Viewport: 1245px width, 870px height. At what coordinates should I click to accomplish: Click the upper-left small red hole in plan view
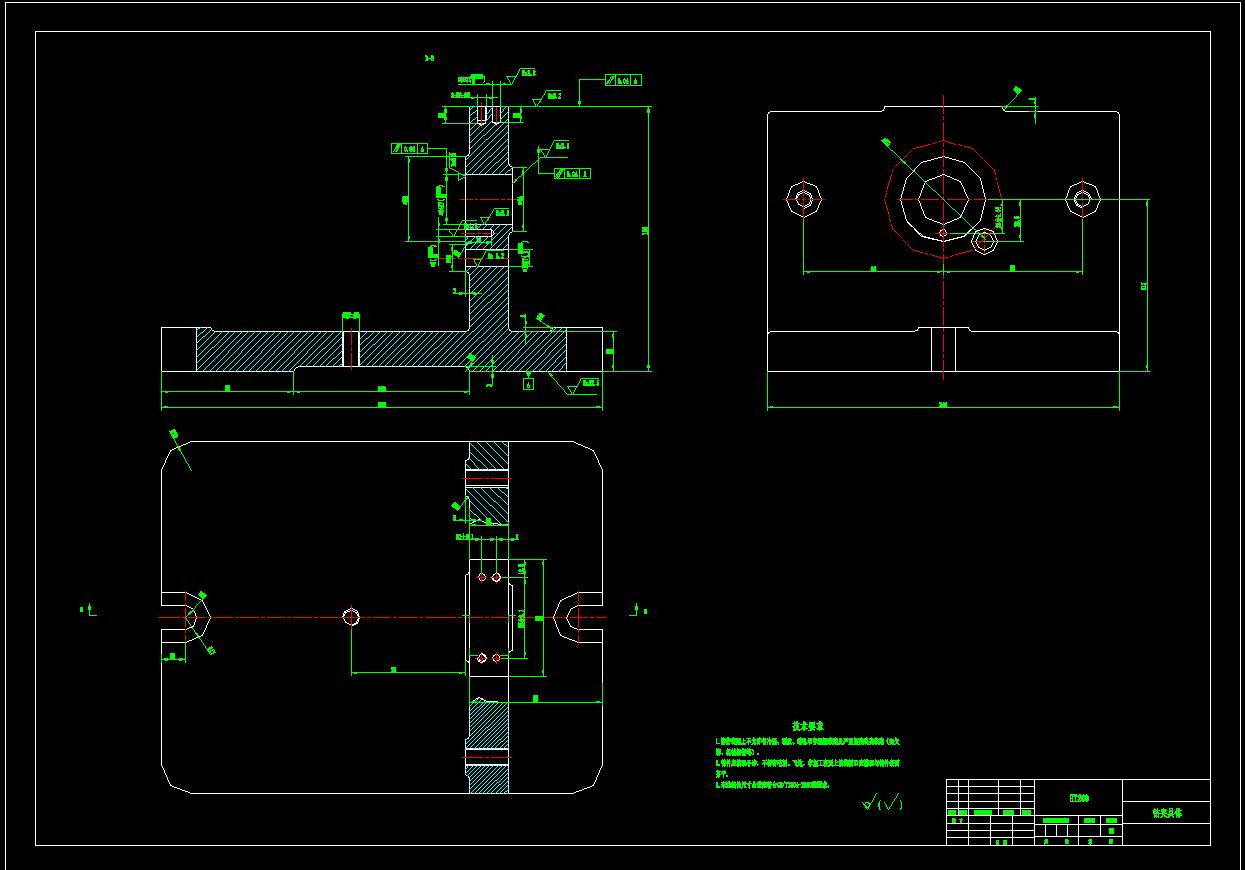point(482,578)
